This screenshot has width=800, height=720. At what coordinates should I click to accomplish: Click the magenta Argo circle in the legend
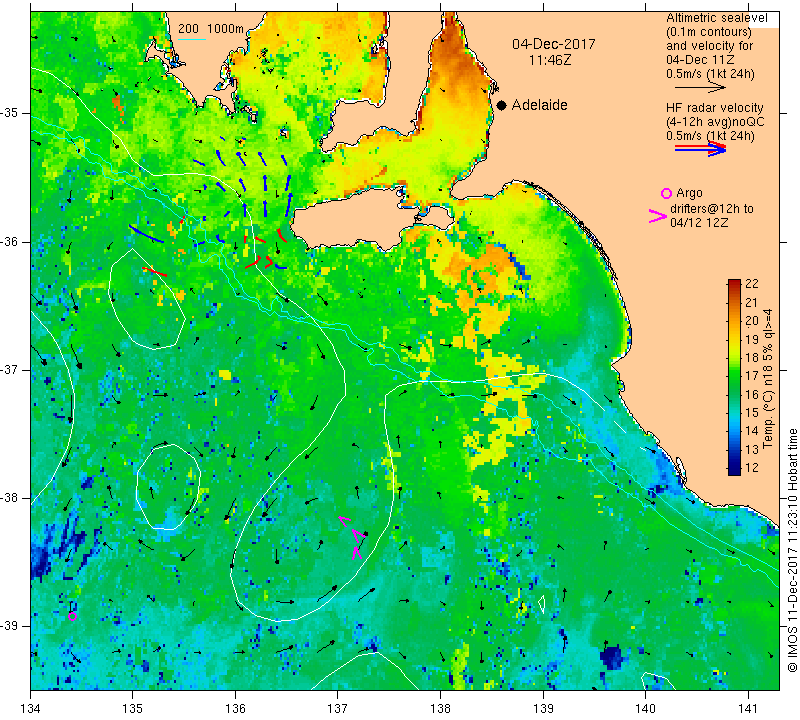[666, 193]
